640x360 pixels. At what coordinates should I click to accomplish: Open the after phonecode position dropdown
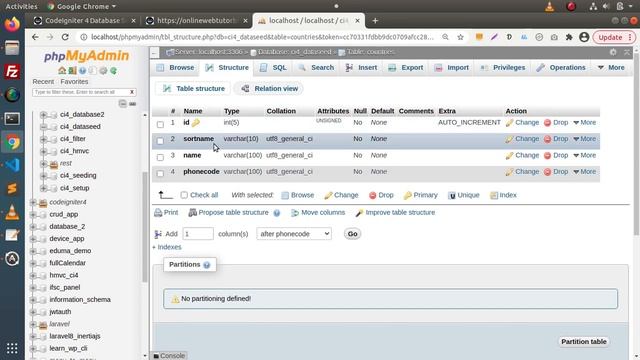[x=294, y=234]
